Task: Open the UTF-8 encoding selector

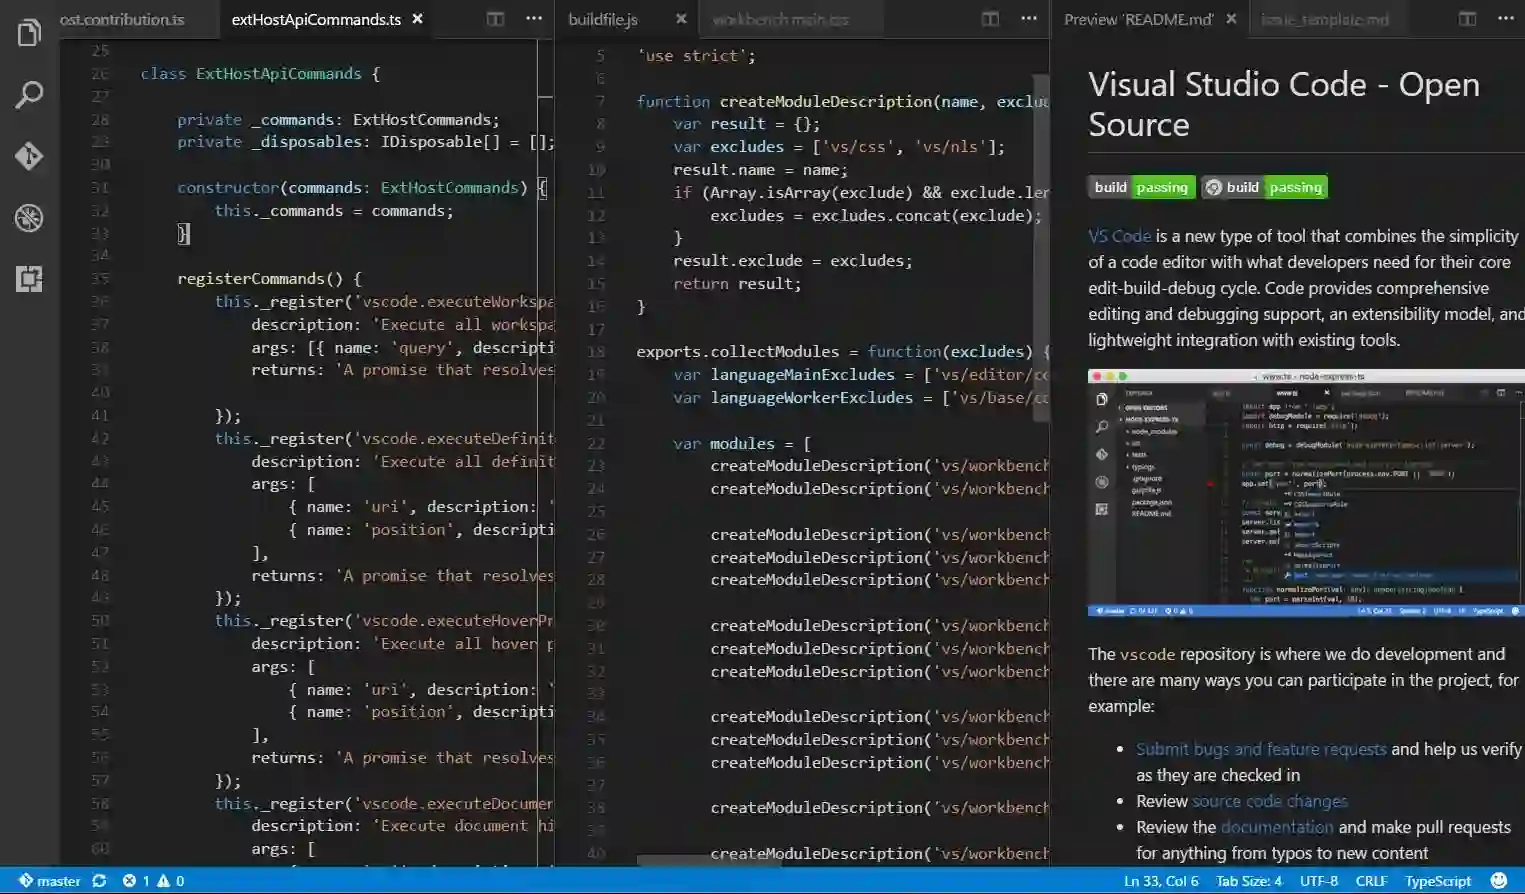Action: point(1318,881)
